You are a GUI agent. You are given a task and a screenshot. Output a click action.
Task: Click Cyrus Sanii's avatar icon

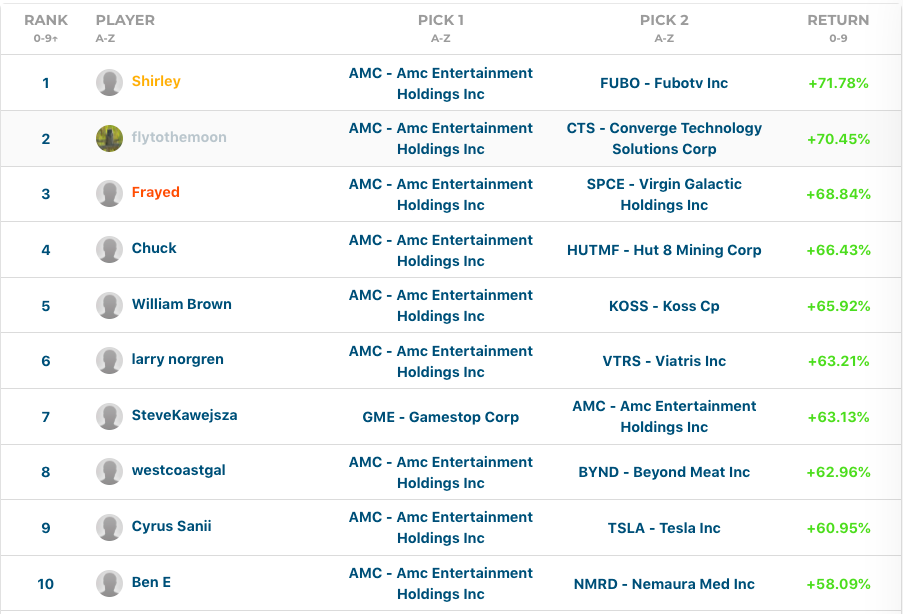[x=109, y=527]
